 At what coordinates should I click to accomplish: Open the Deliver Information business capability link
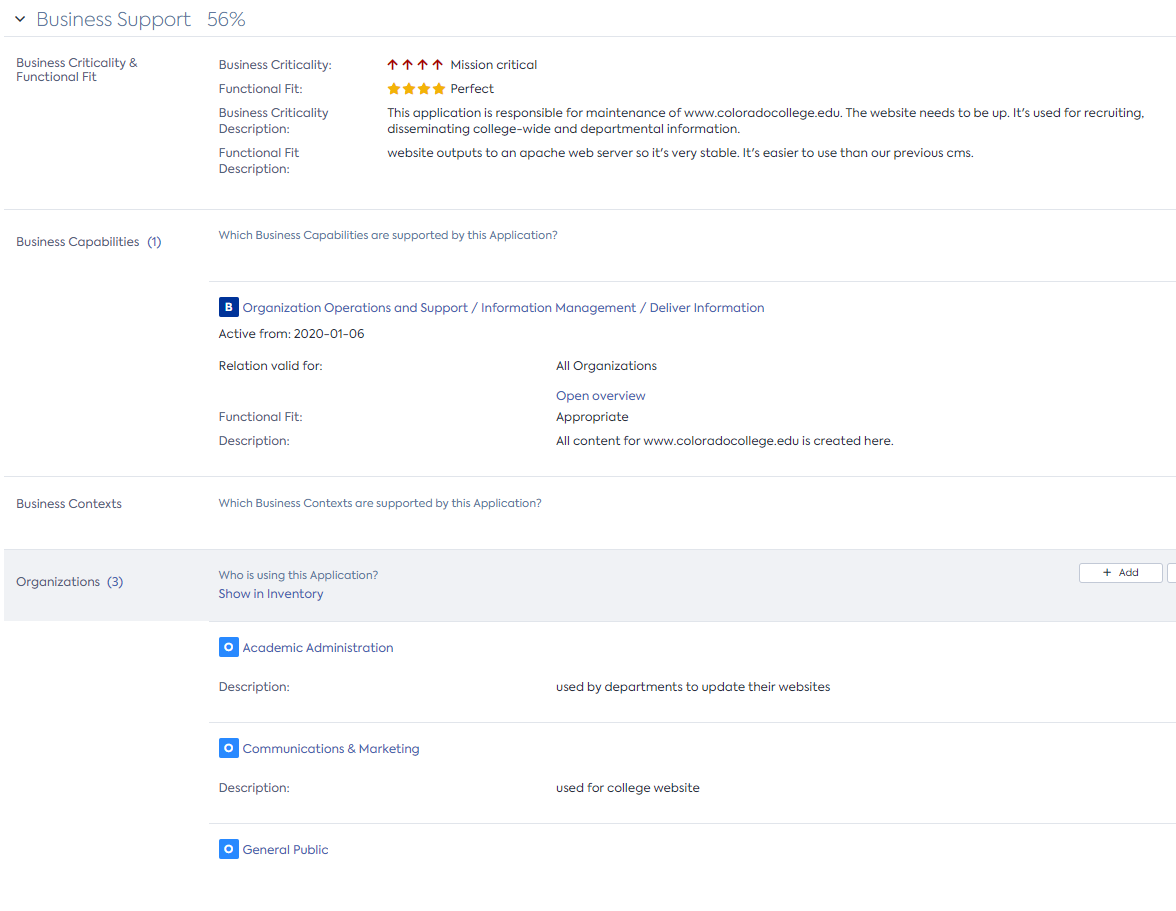[503, 308]
